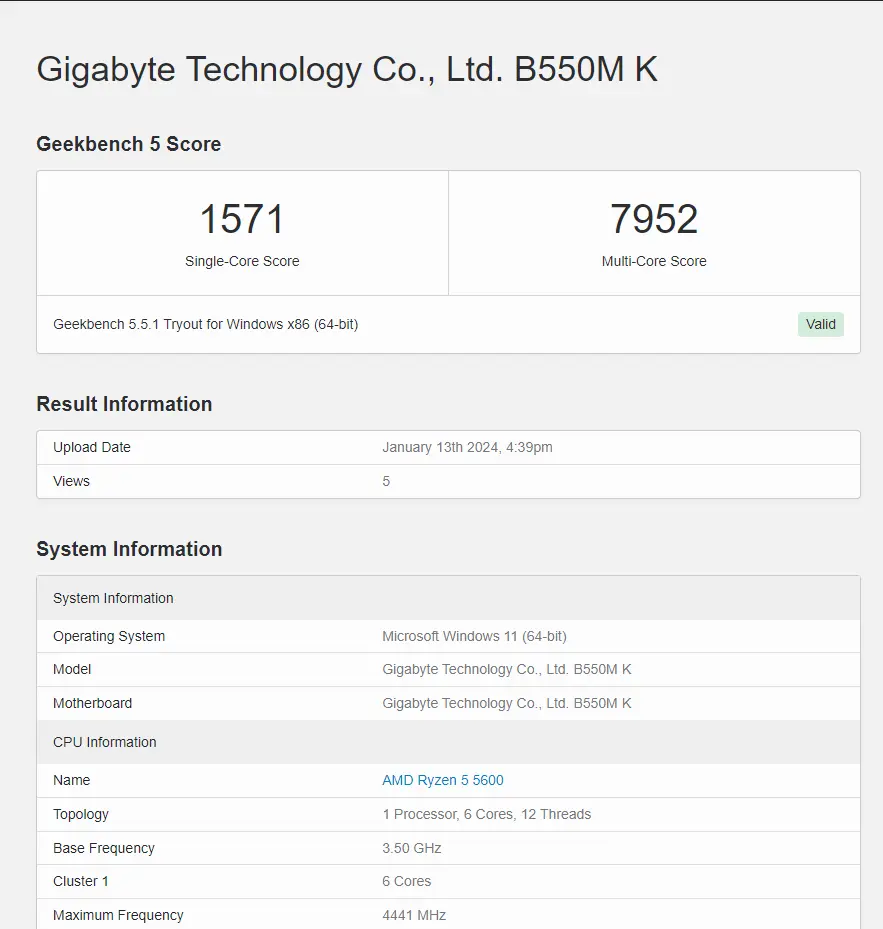Select the Model row's Gigabyte B550M K value

[507, 669]
